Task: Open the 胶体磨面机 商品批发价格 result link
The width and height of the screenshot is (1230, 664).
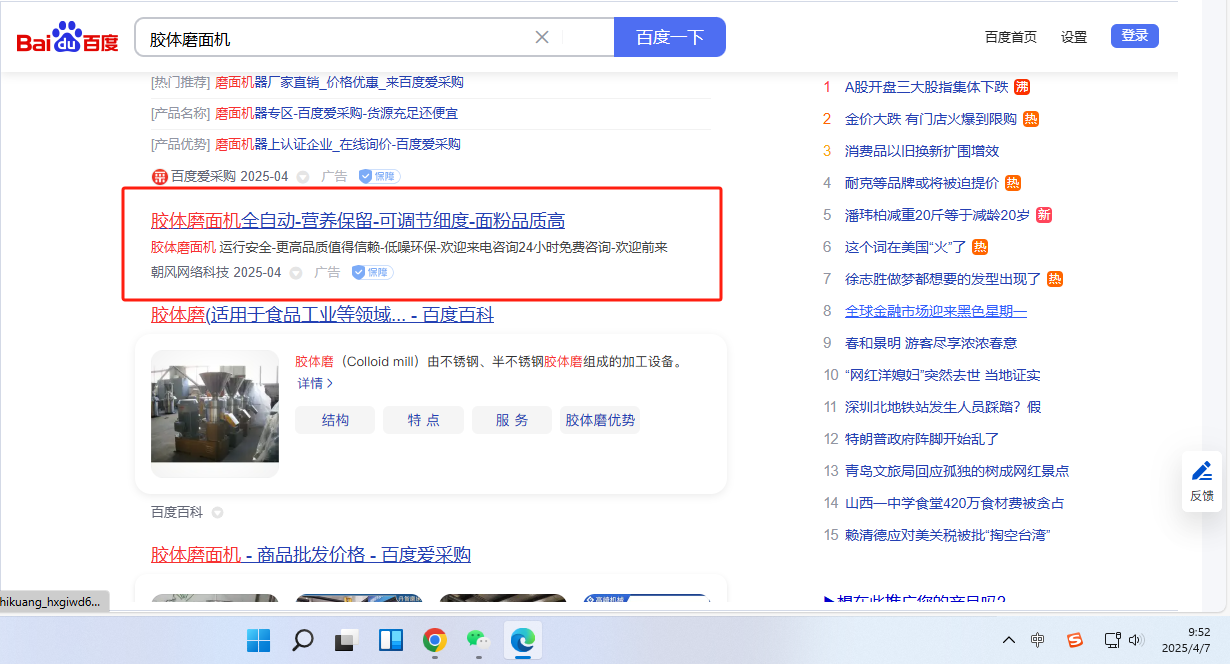Action: [x=310, y=555]
